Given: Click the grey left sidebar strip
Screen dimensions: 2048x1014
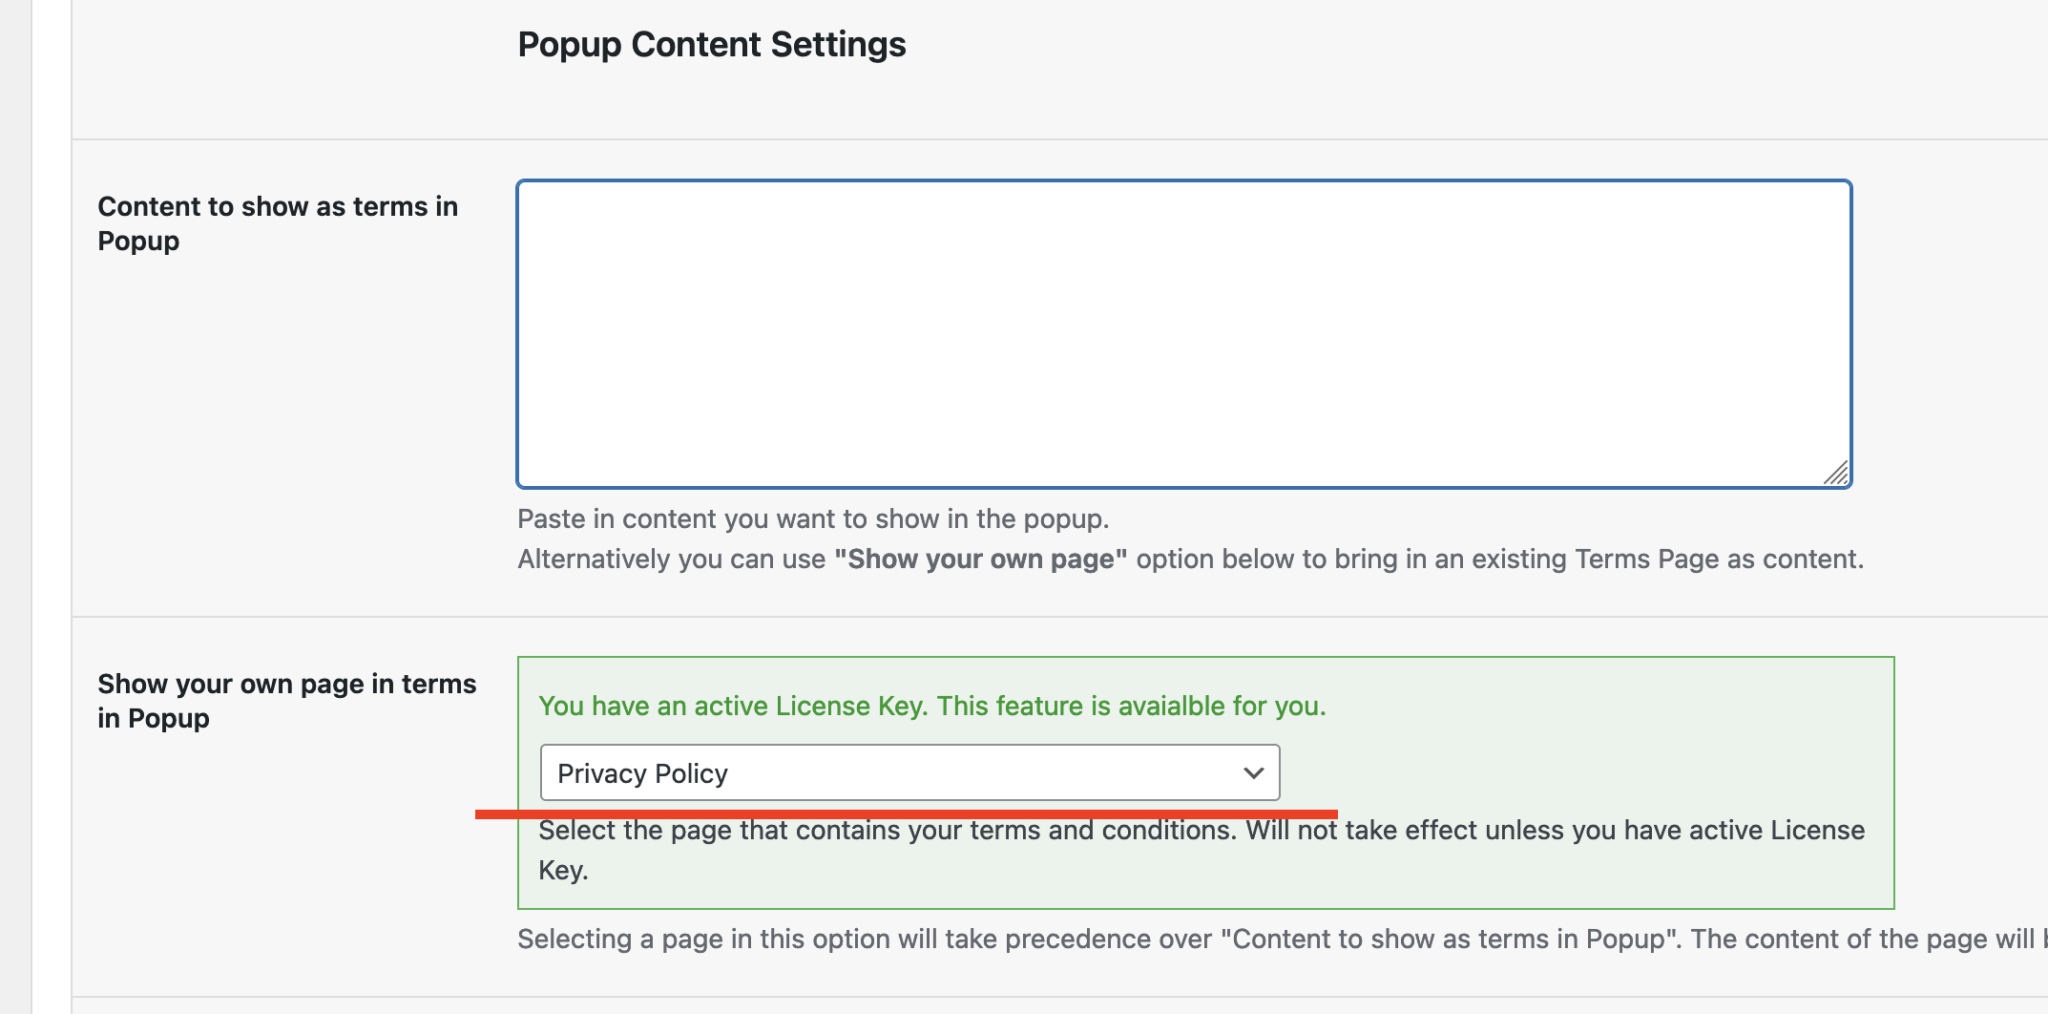Looking at the screenshot, I should pos(15,507).
